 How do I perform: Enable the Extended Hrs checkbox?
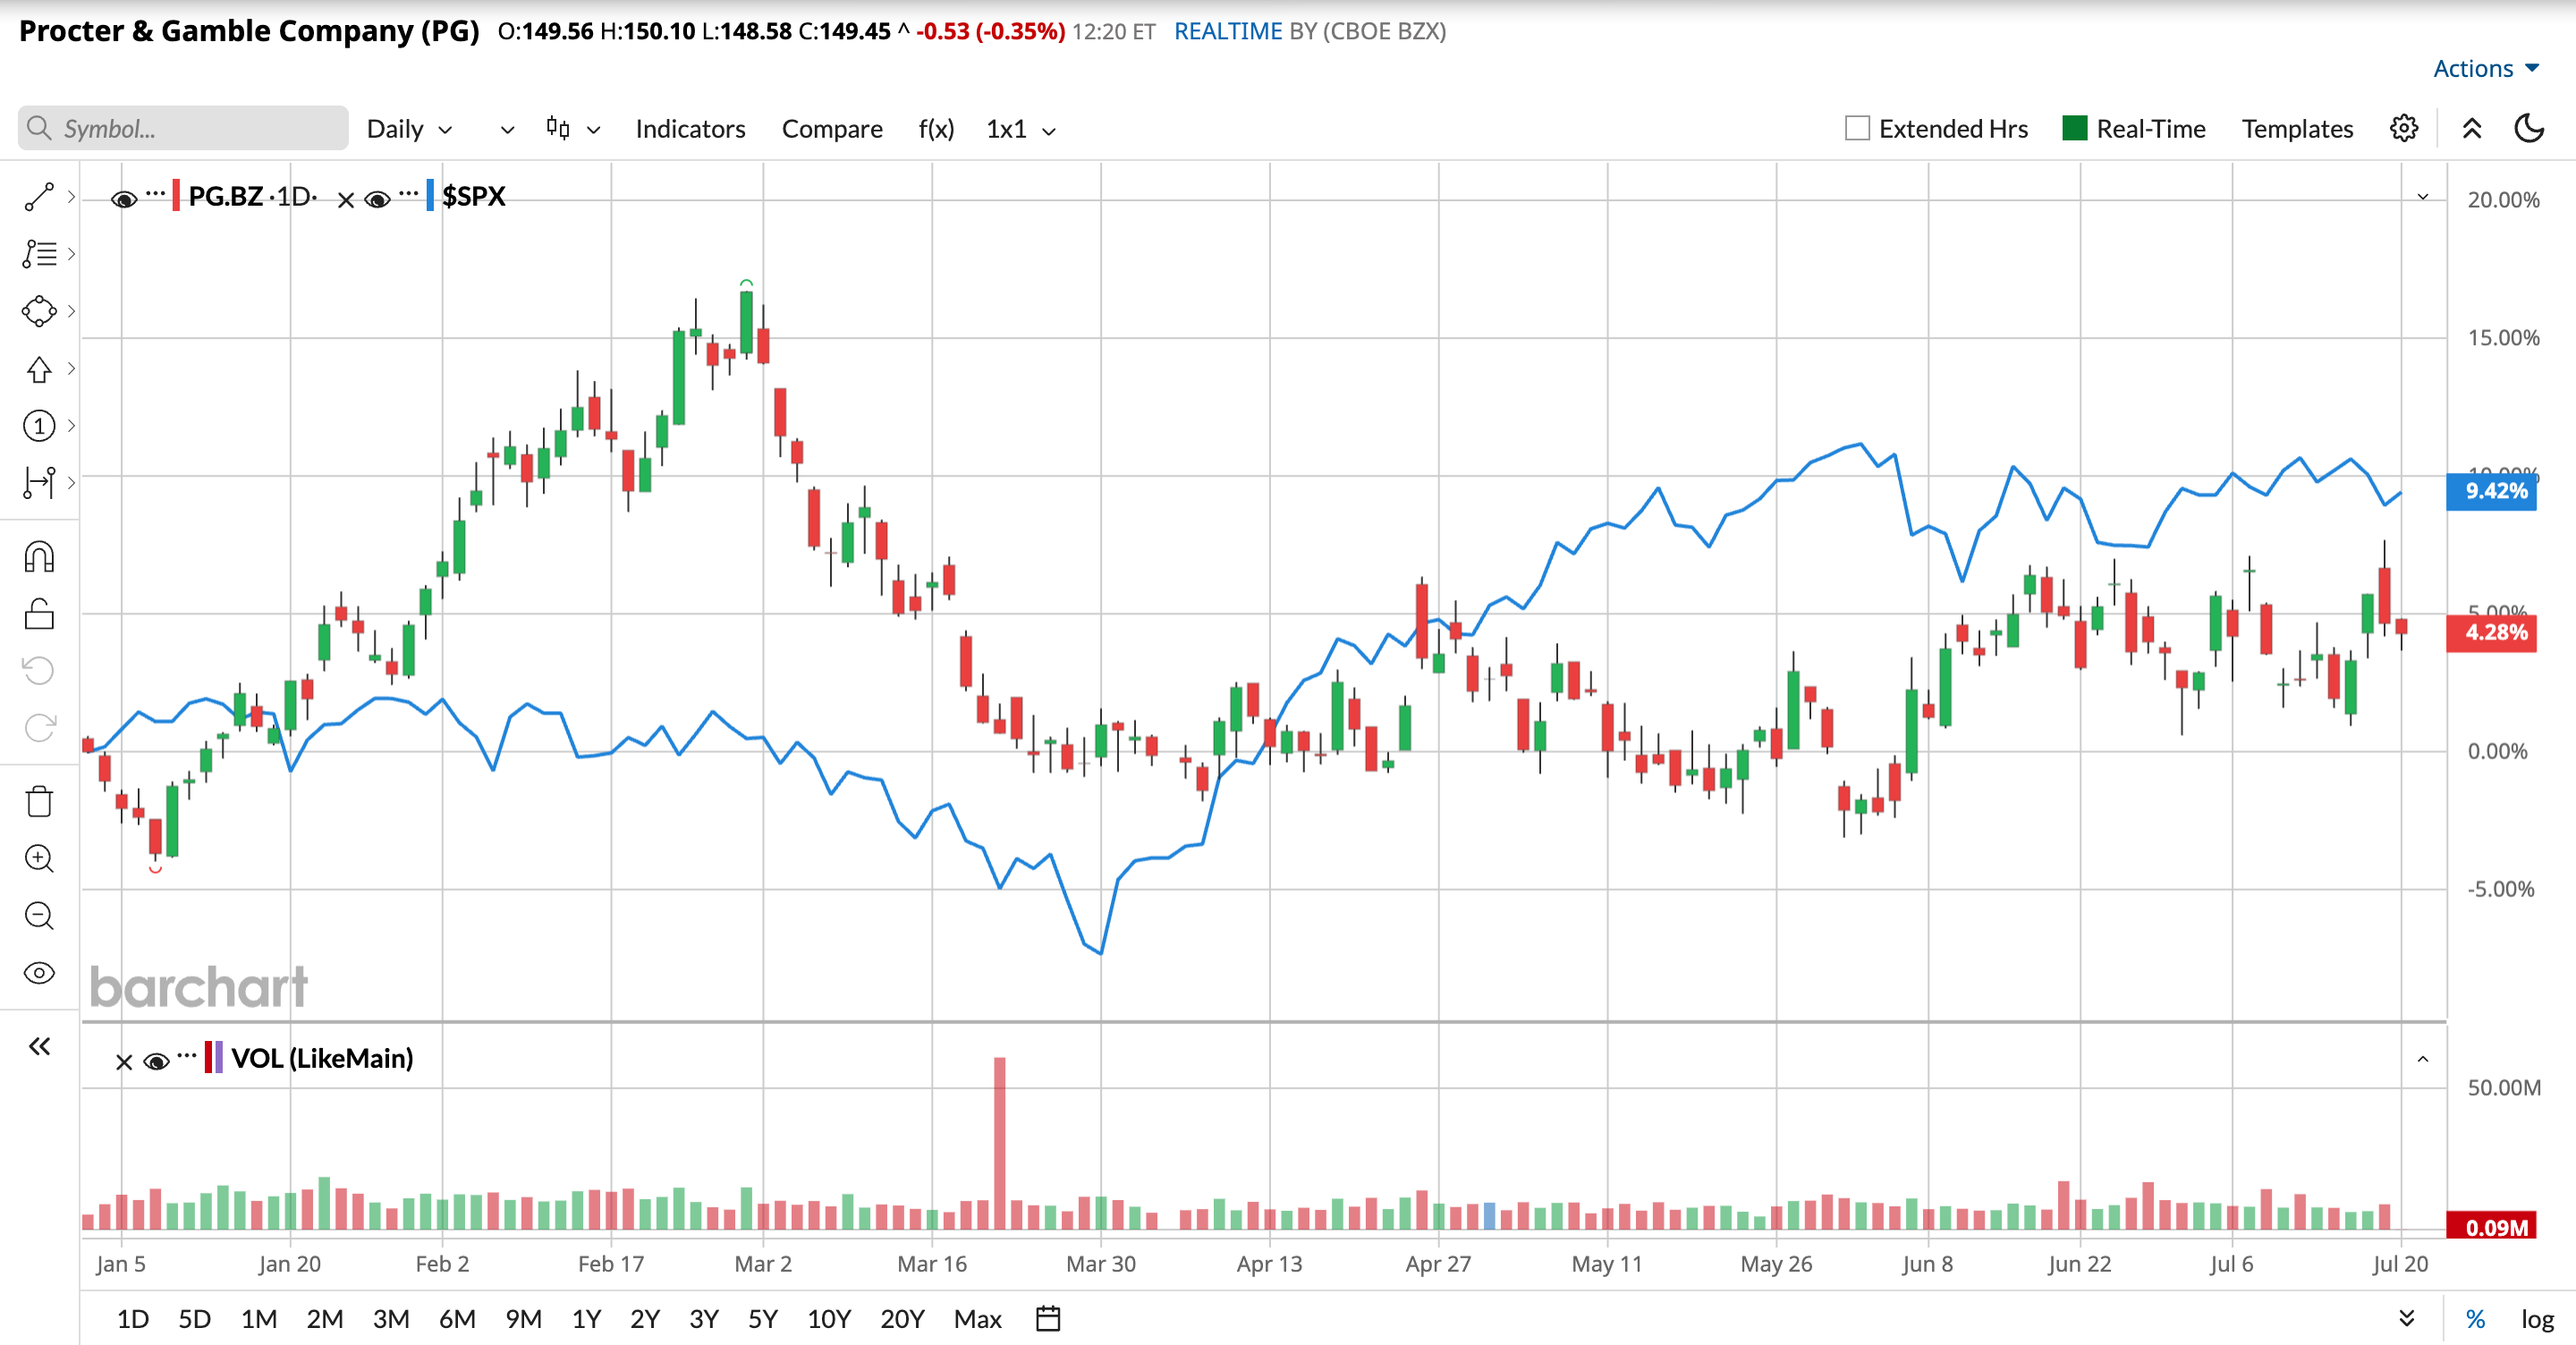(x=1857, y=128)
